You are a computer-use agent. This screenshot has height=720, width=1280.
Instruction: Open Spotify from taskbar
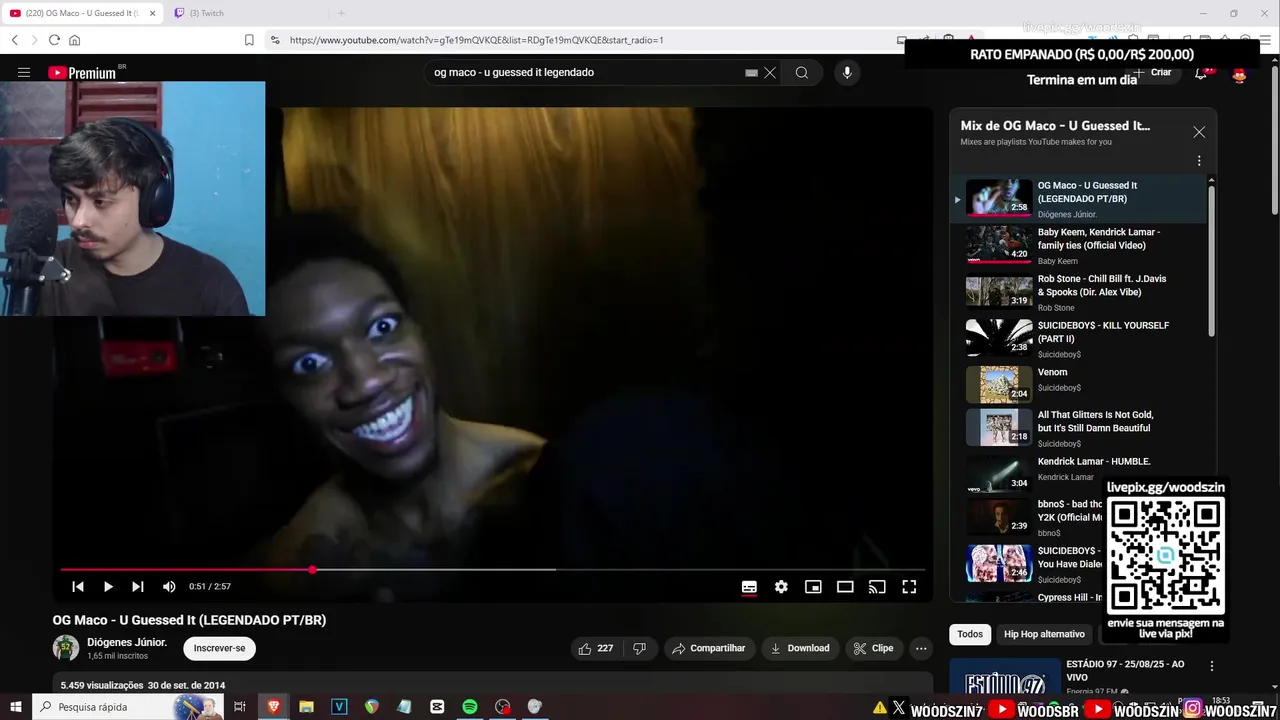pos(470,707)
